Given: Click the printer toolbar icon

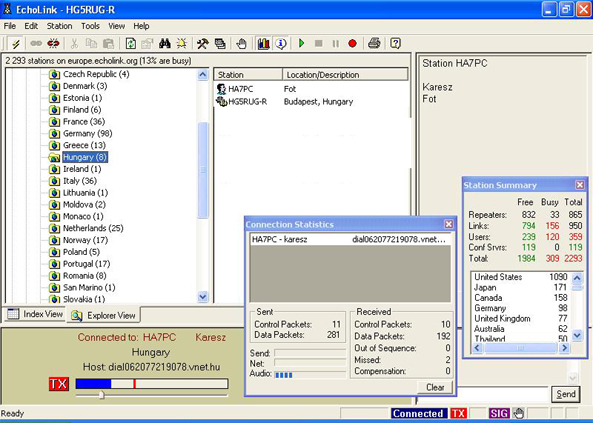Looking at the screenshot, I should coord(374,44).
